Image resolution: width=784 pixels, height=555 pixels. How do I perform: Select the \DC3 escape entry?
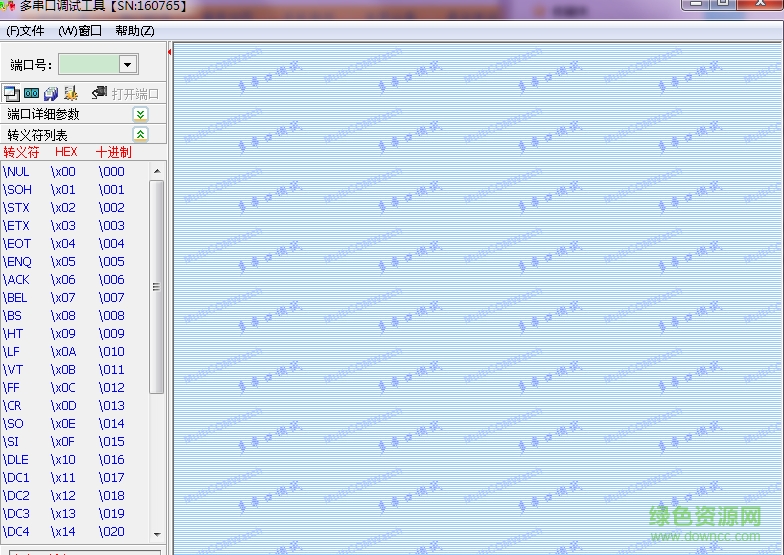(16, 514)
